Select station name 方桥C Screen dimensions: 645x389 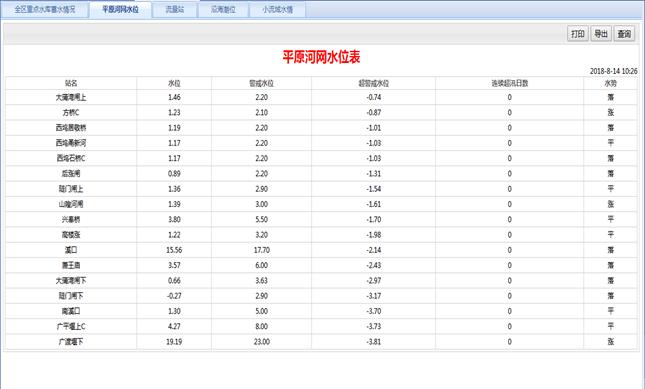pos(71,113)
